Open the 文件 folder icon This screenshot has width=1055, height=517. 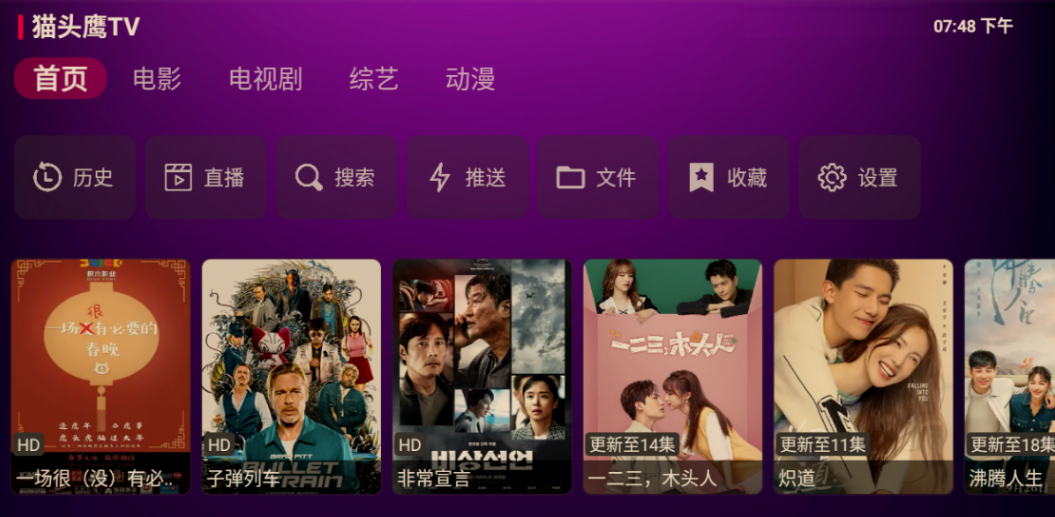571,178
